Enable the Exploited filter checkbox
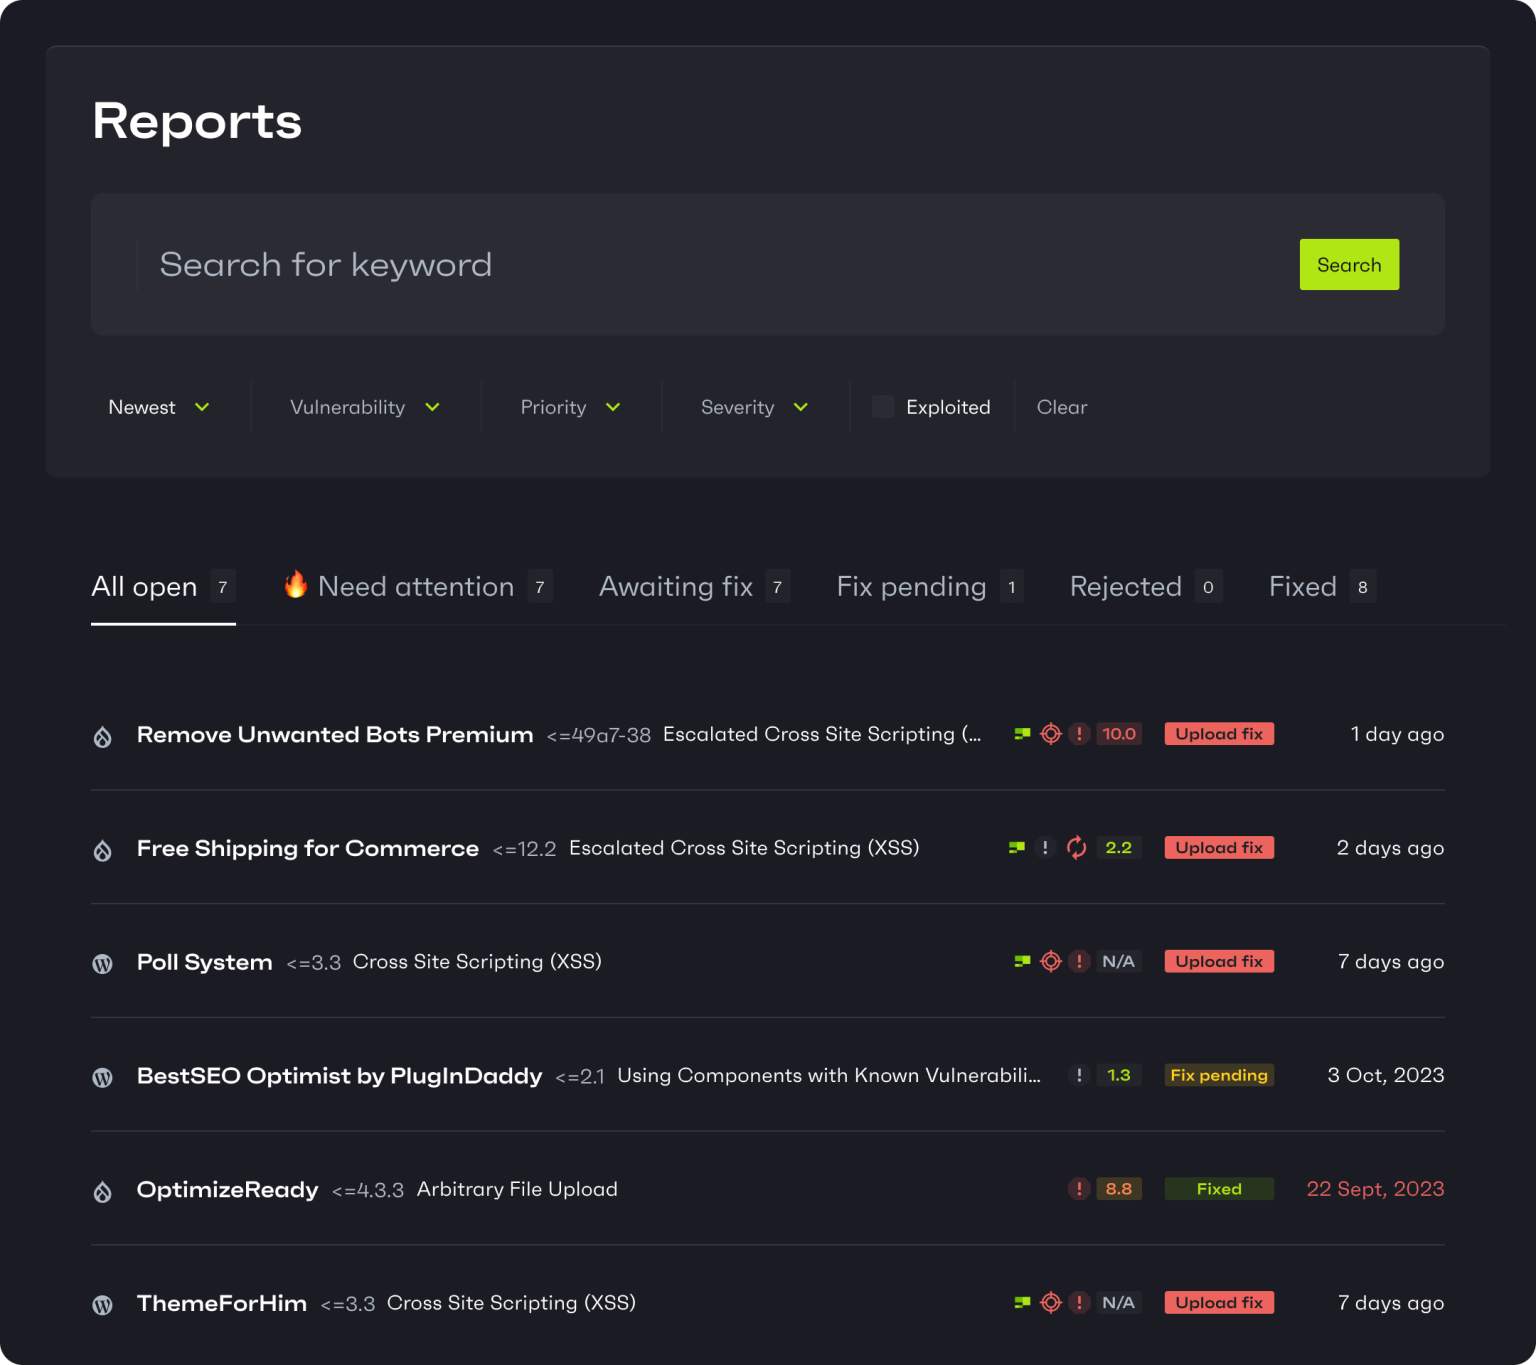Viewport: 1536px width, 1365px height. pyautogui.click(x=882, y=407)
